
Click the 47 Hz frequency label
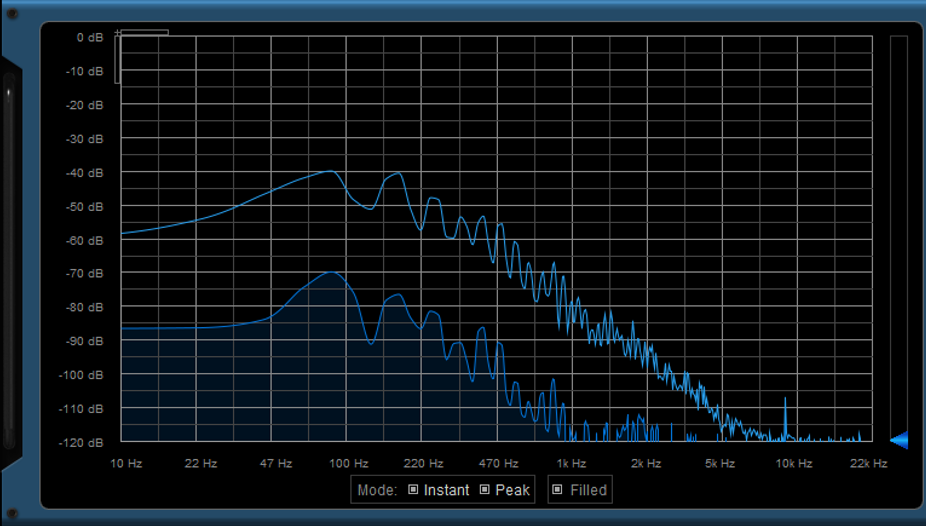point(276,463)
